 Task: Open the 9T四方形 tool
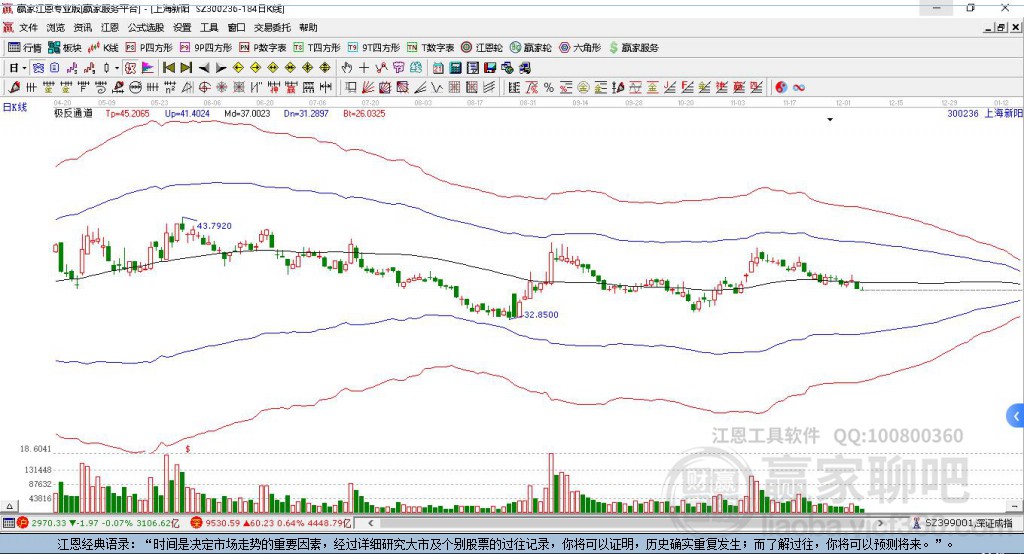pyautogui.click(x=374, y=48)
